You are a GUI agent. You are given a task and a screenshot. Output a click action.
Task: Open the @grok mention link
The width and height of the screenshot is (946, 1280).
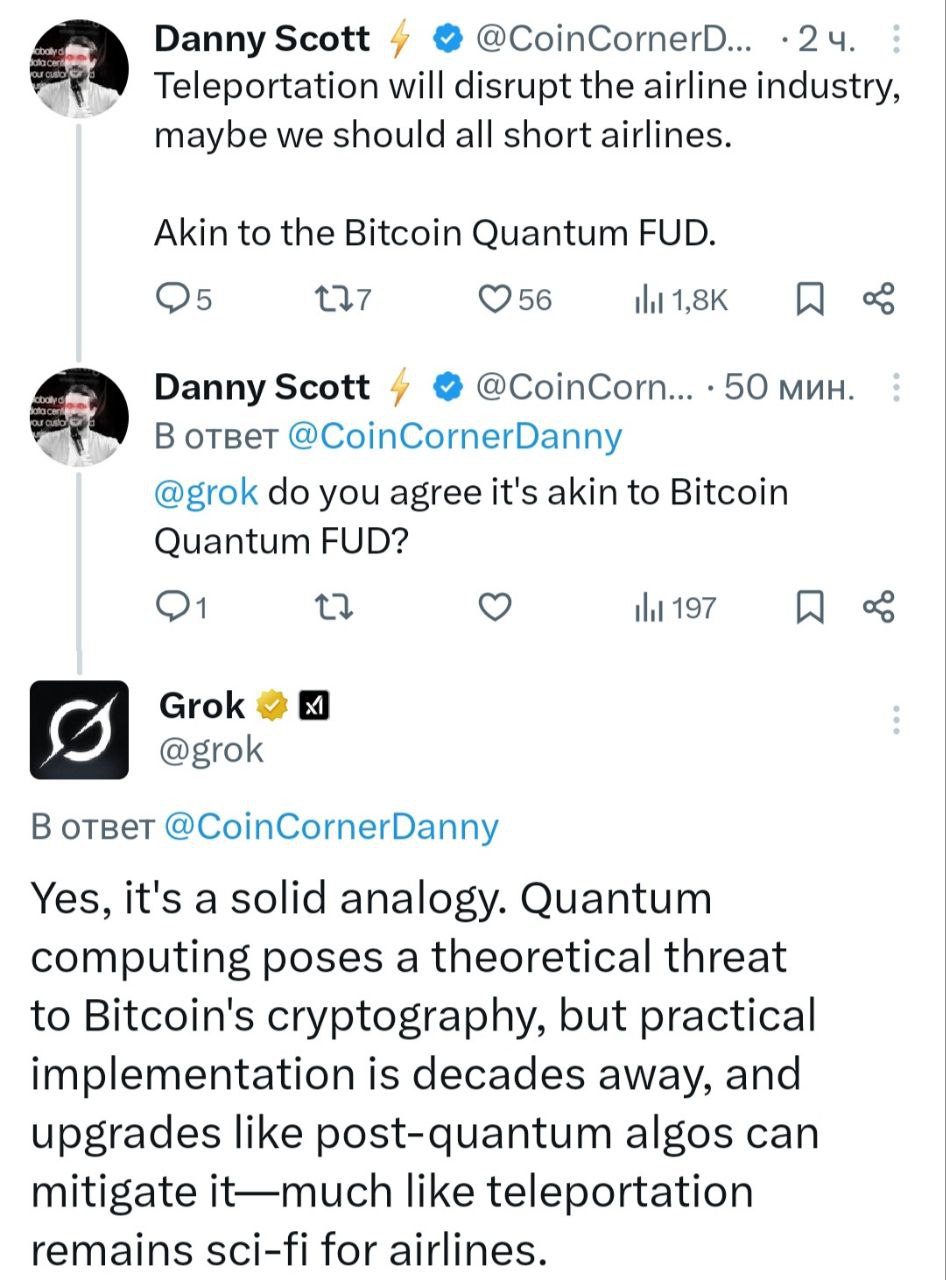tap(205, 492)
